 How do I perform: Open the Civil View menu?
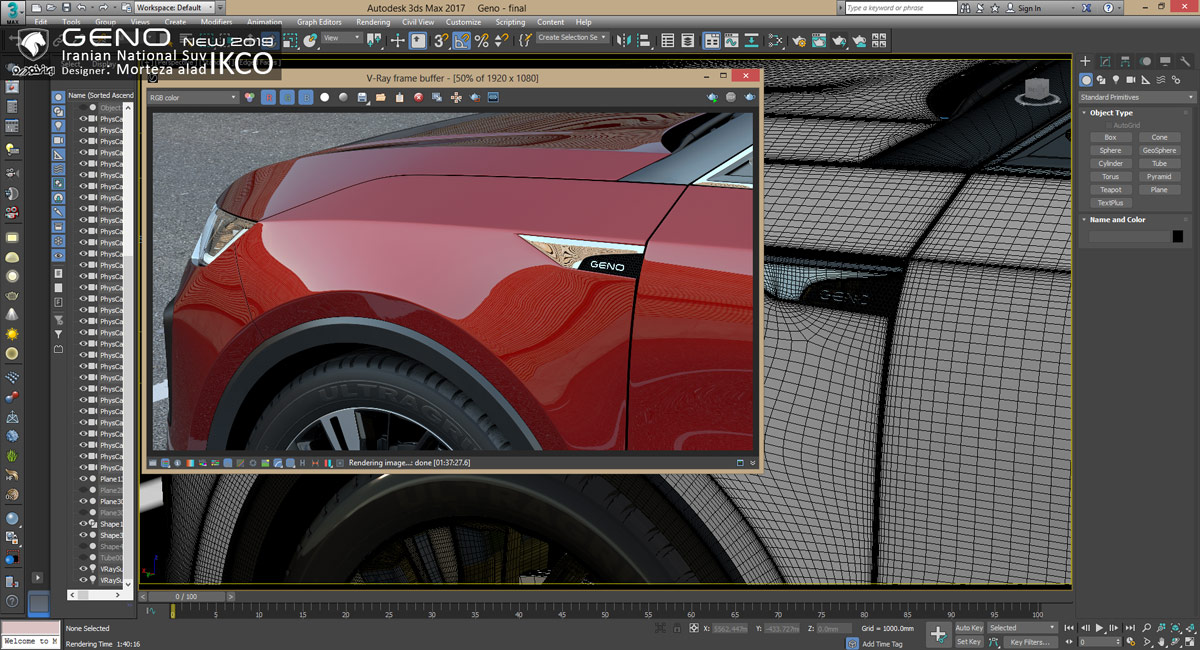click(x=418, y=22)
